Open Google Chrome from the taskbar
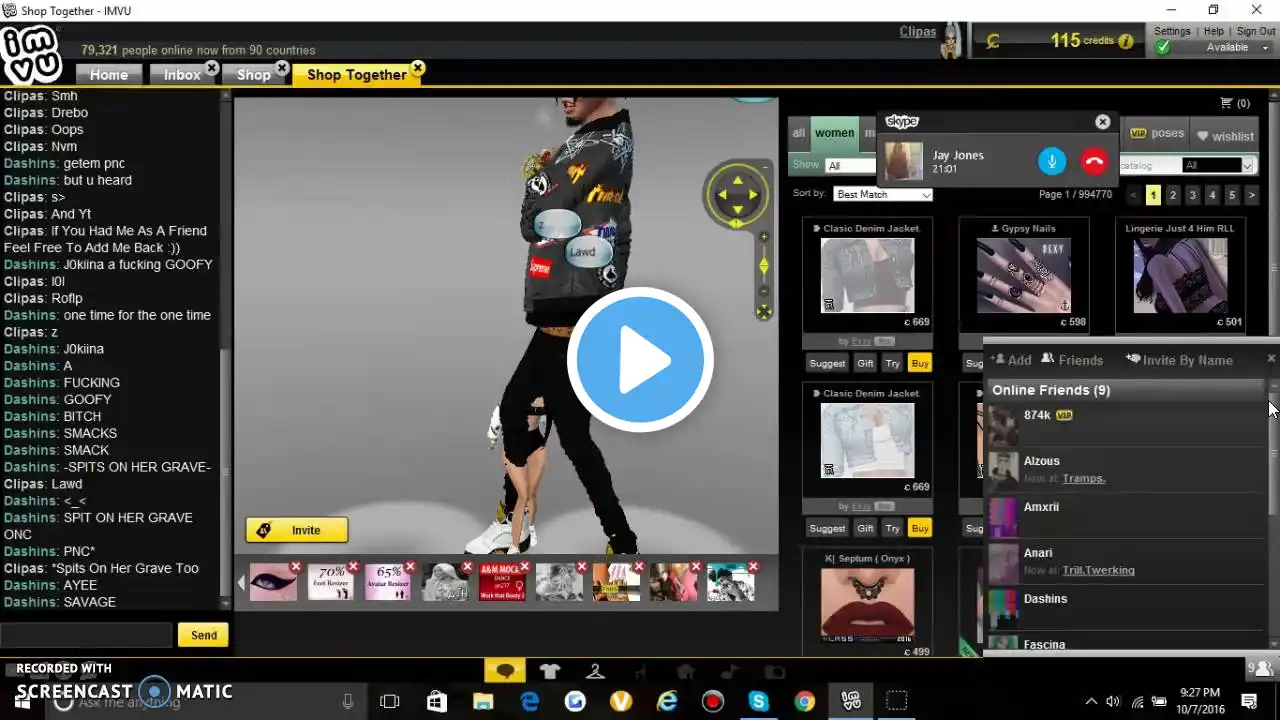 coord(805,701)
